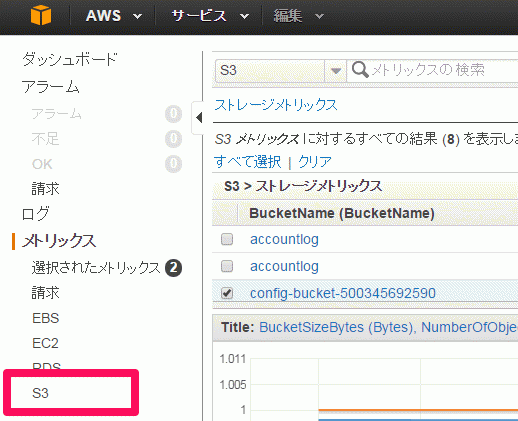The height and width of the screenshot is (421, 518).
Task: Focus the メトリックスの検索 search field
Action: point(432,70)
